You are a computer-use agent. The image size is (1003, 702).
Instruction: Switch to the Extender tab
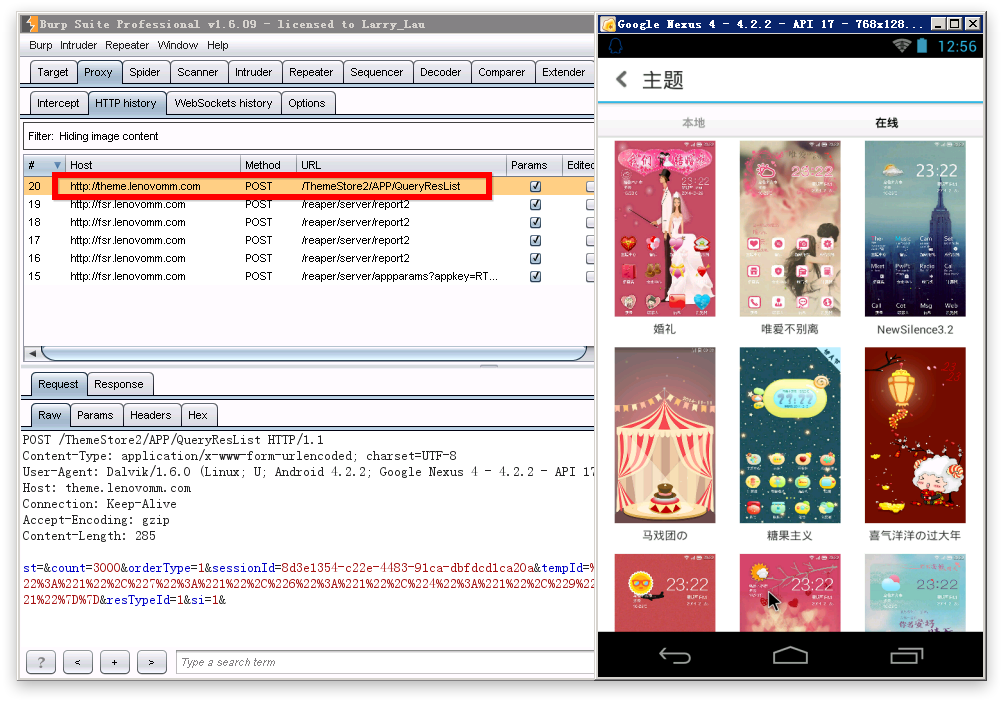(564, 72)
